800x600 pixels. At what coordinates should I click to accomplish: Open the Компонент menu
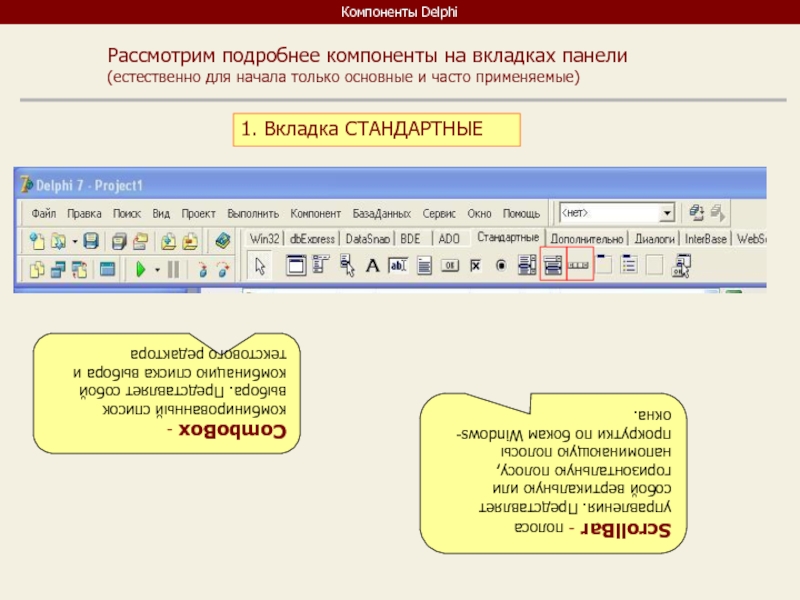(x=315, y=213)
